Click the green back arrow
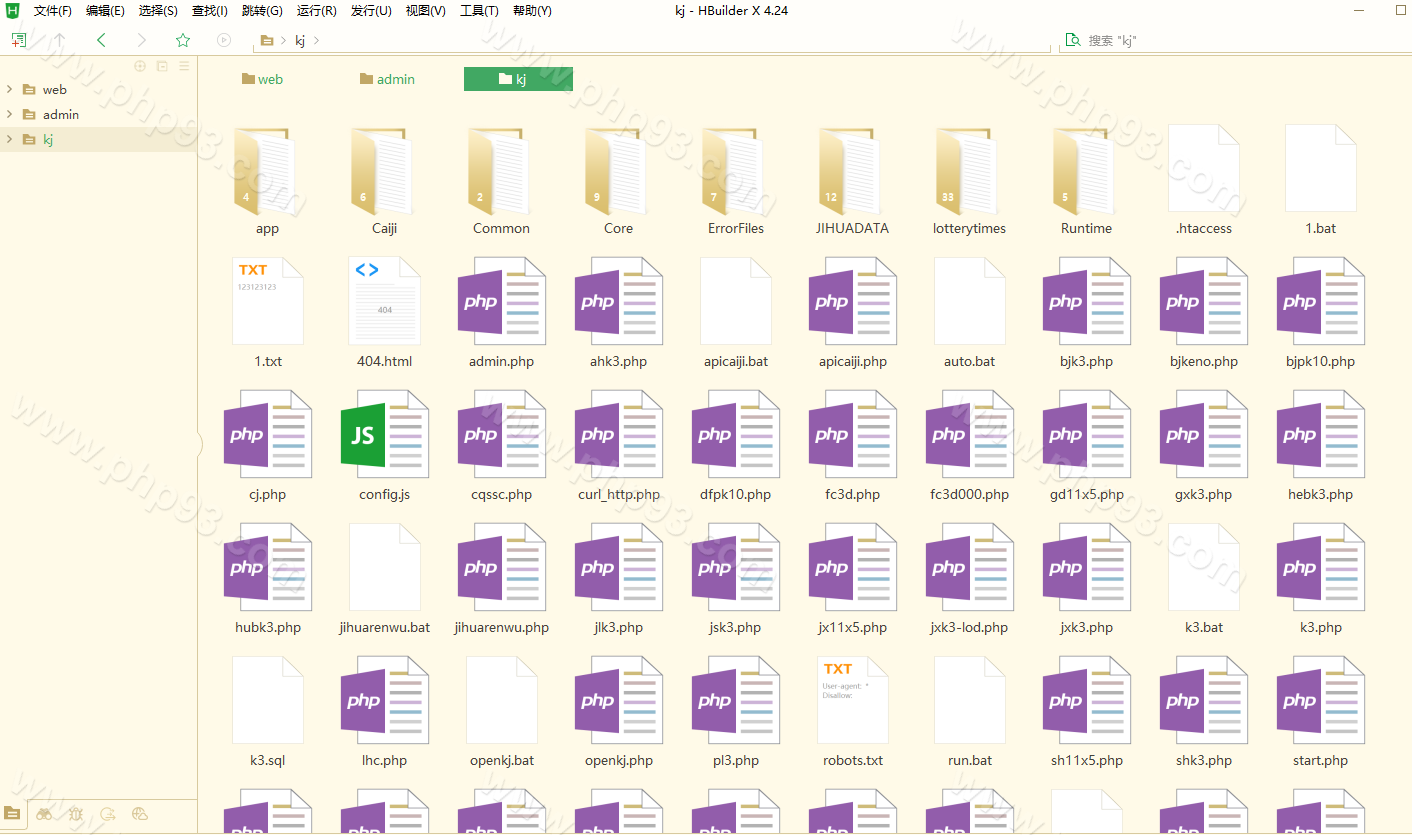 (x=101, y=40)
